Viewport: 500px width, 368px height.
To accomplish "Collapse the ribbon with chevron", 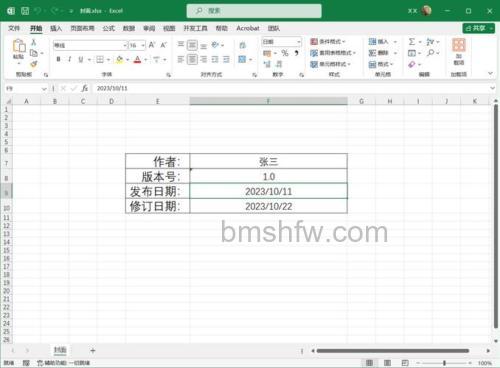I will coord(490,73).
